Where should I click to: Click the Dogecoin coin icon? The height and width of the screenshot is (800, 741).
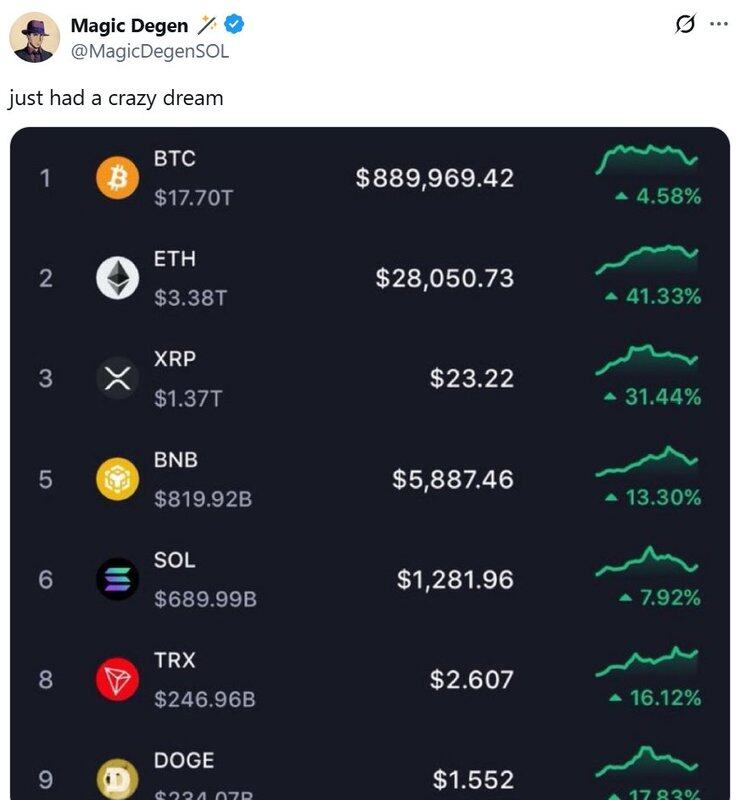point(117,778)
